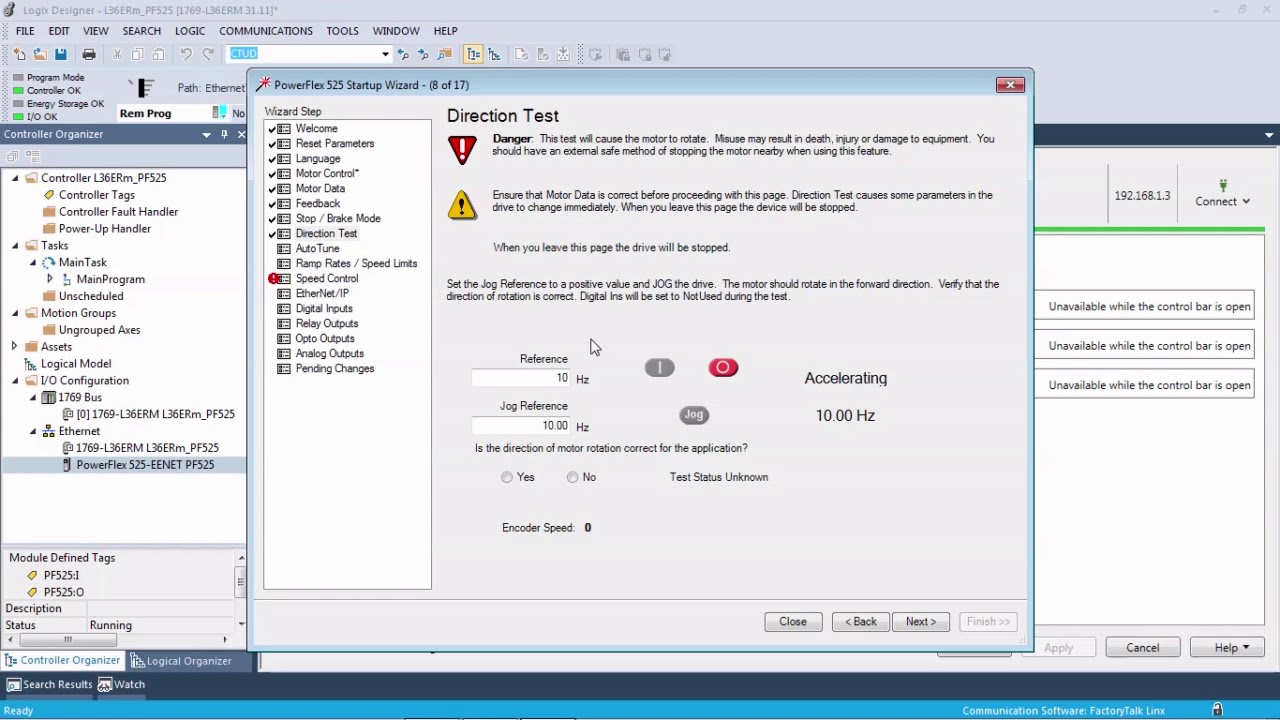Image resolution: width=1280 pixels, height=720 pixels.
Task: Select Yes for rotation direction correct
Action: [507, 478]
